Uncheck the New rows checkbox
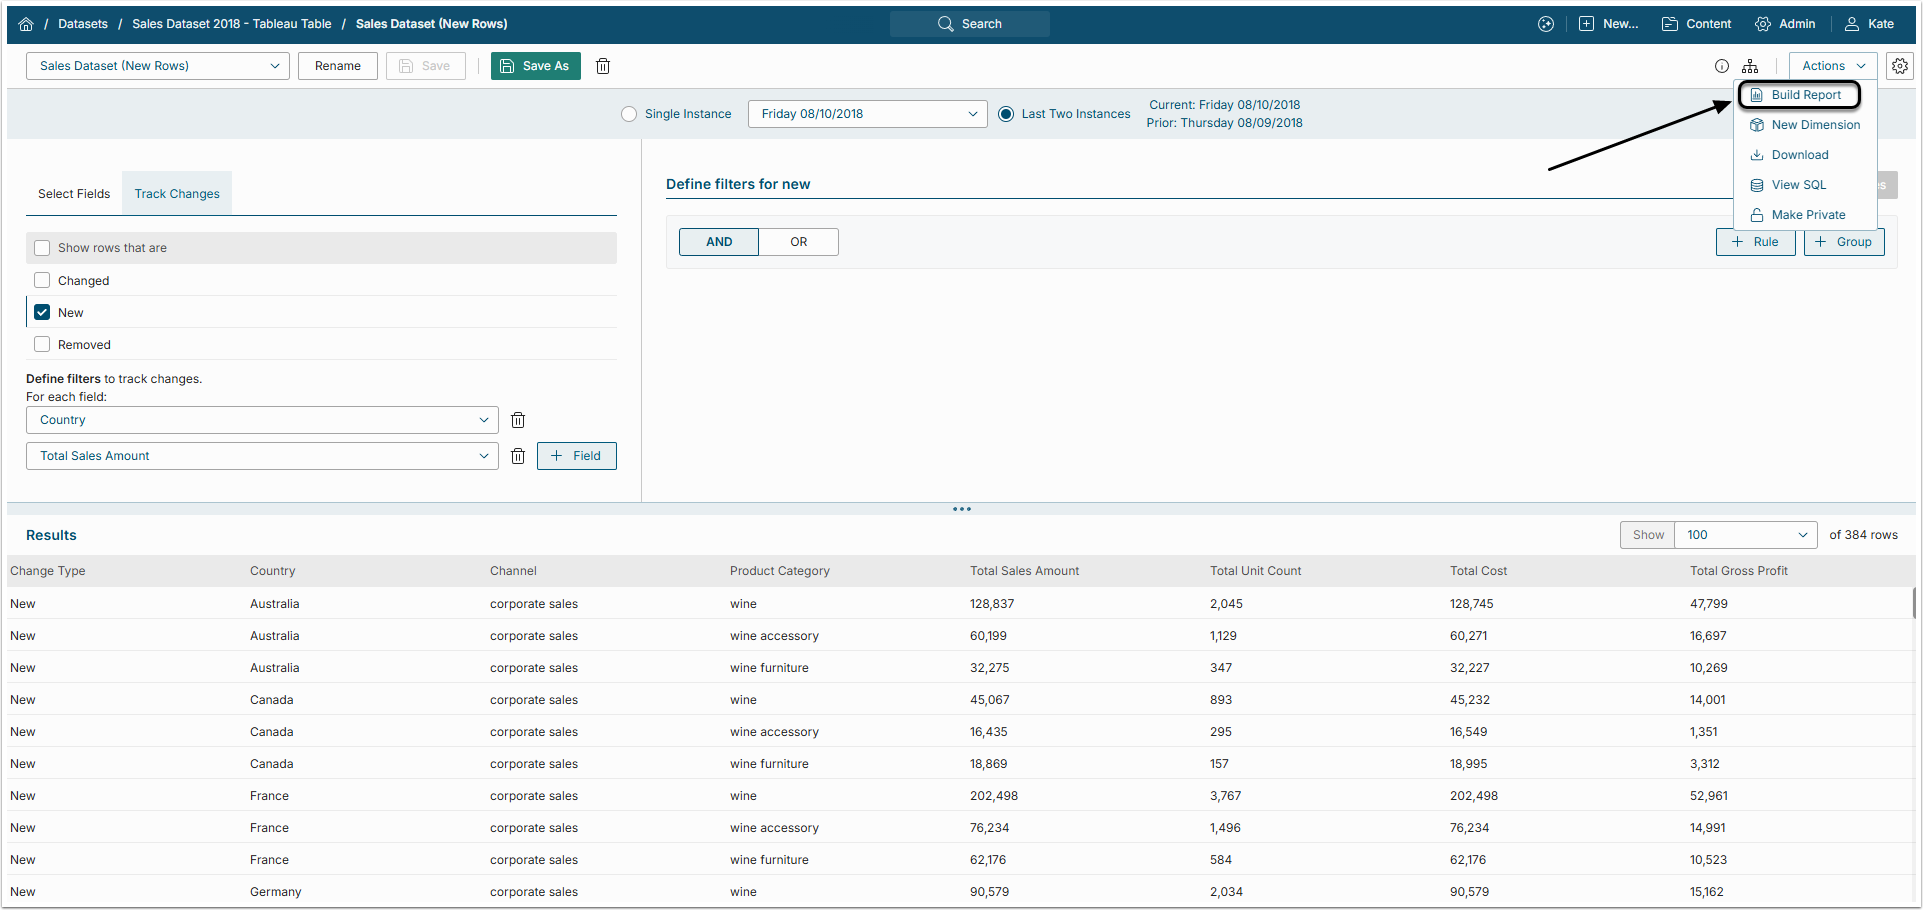This screenshot has width=1923, height=910. pyautogui.click(x=42, y=313)
